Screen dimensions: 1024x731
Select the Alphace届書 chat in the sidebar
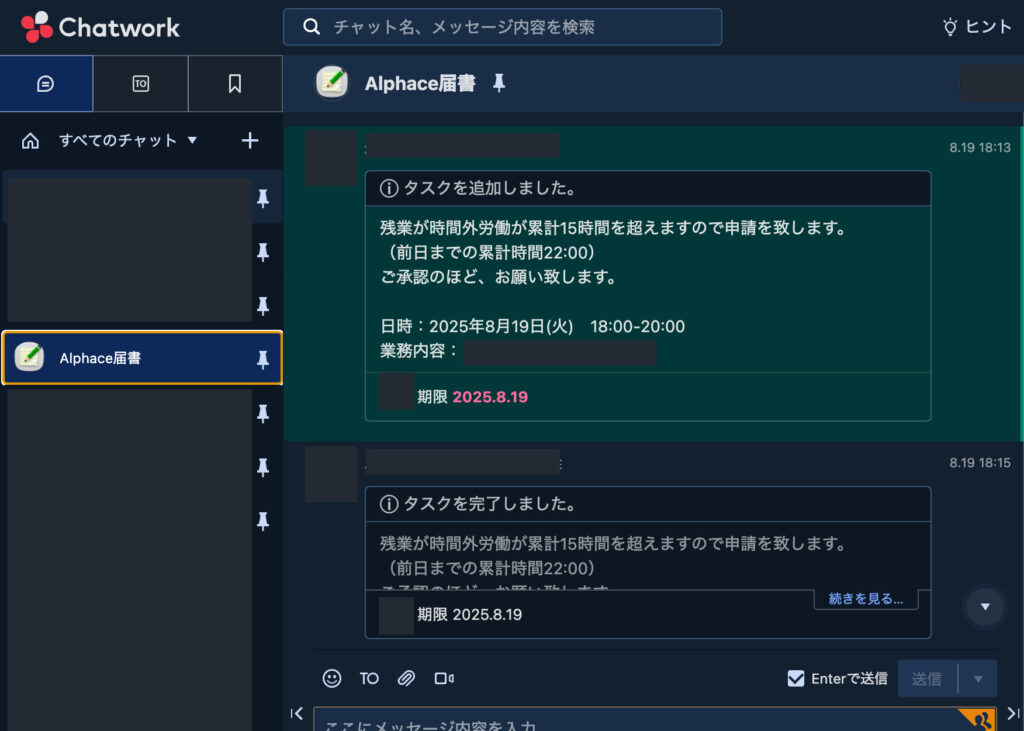(142, 358)
